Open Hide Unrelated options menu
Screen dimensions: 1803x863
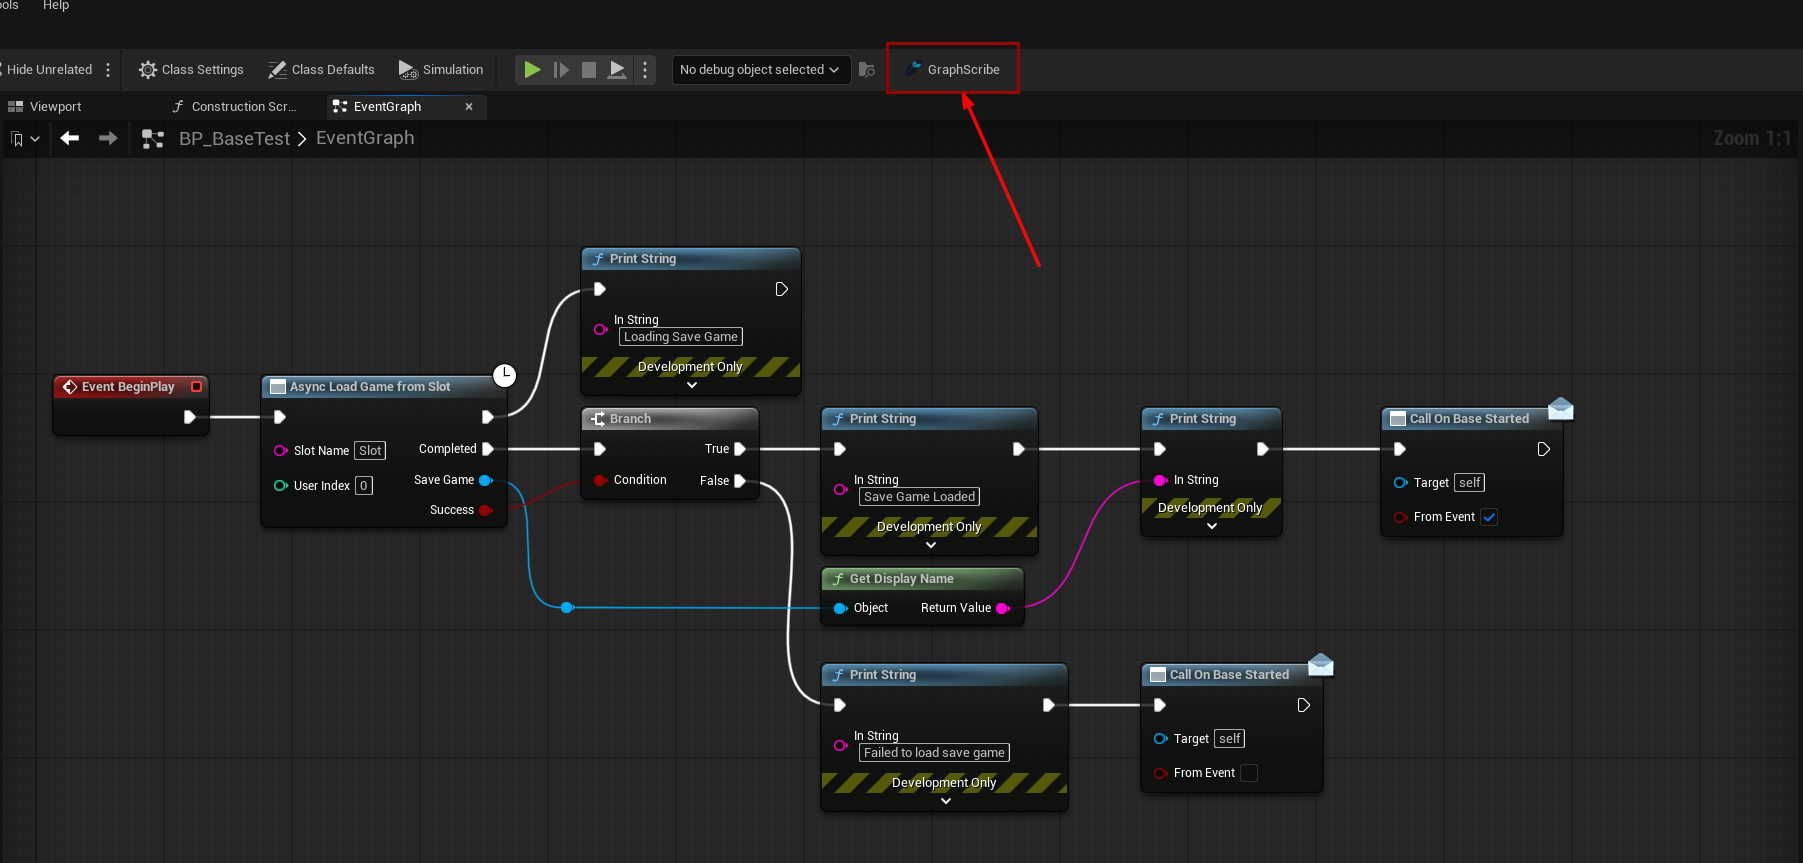(x=108, y=69)
